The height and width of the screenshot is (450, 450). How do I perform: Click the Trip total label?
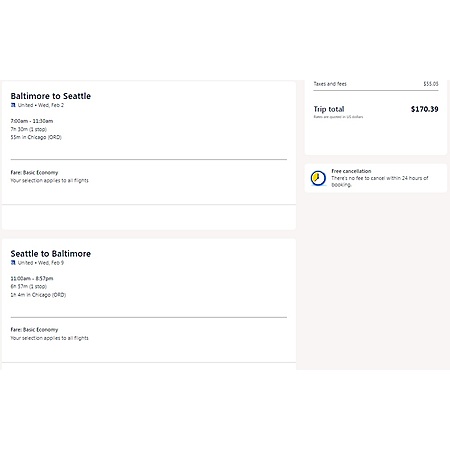coord(329,109)
